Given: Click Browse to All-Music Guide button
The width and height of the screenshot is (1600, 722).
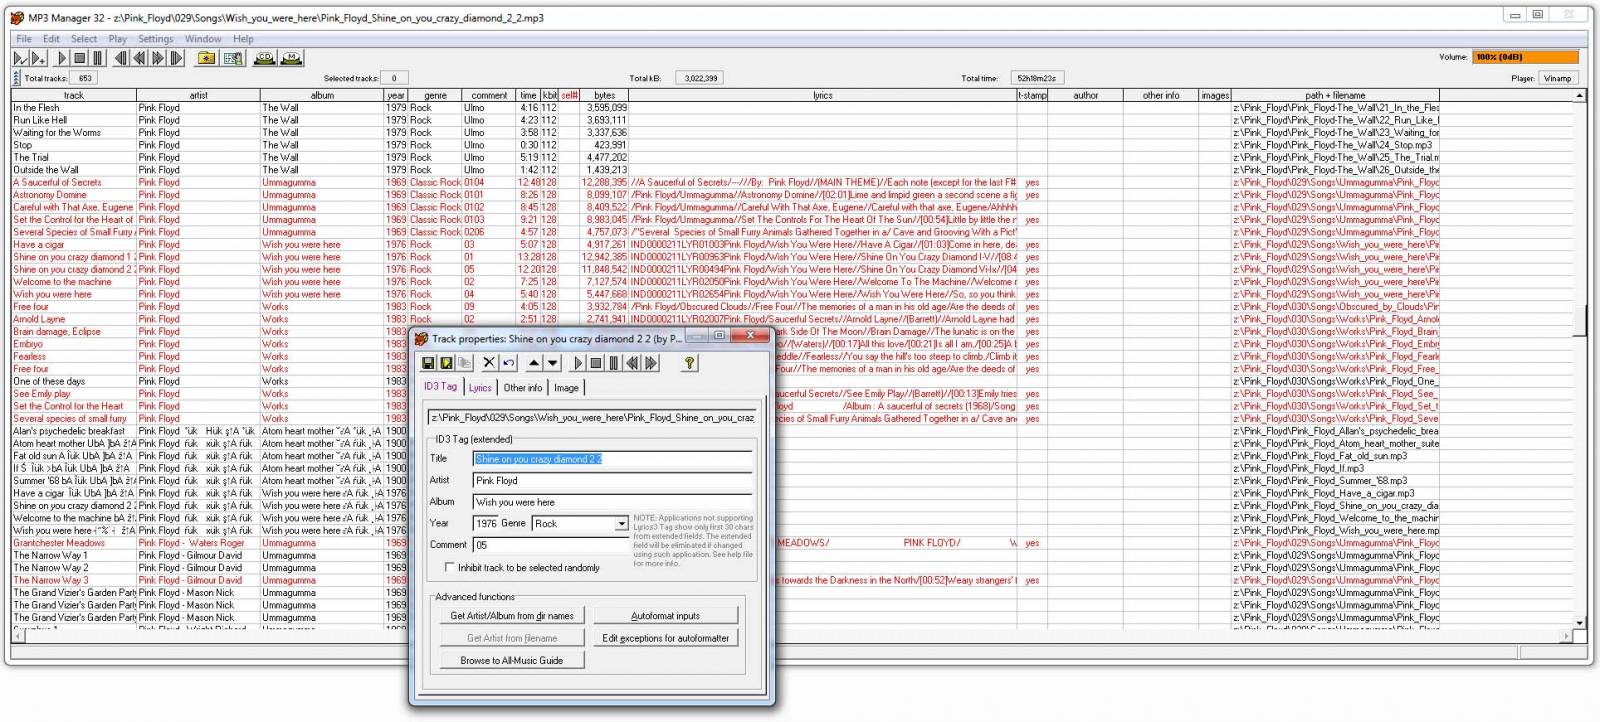Looking at the screenshot, I should [512, 660].
